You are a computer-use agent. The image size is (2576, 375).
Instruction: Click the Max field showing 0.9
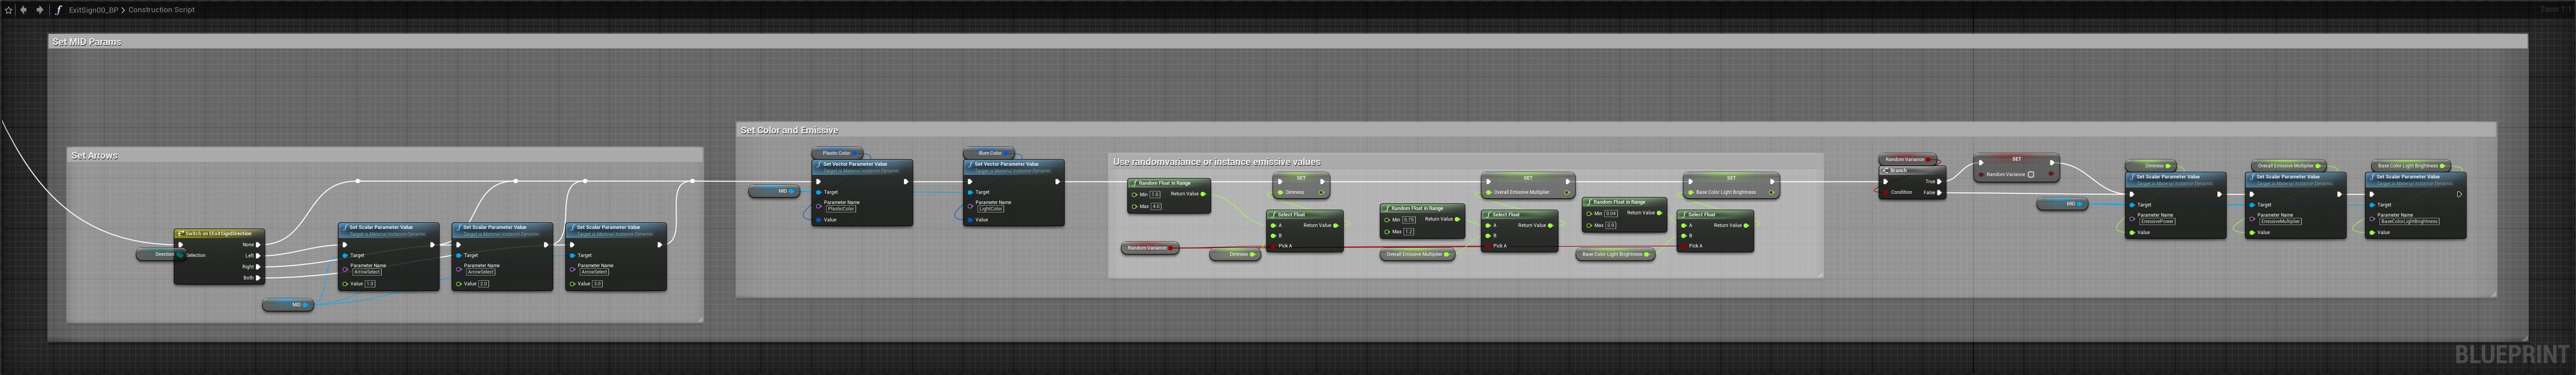[x=1611, y=225]
